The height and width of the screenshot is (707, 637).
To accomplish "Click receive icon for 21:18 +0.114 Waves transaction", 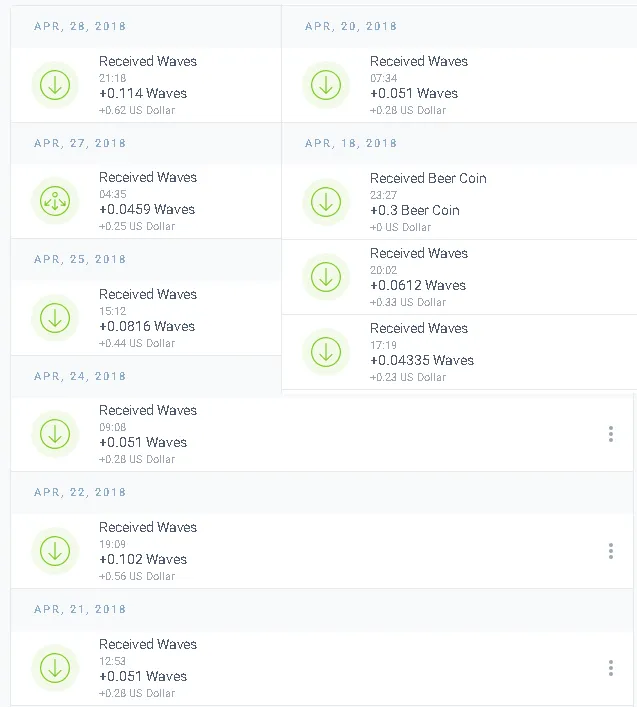I will pyautogui.click(x=55, y=85).
